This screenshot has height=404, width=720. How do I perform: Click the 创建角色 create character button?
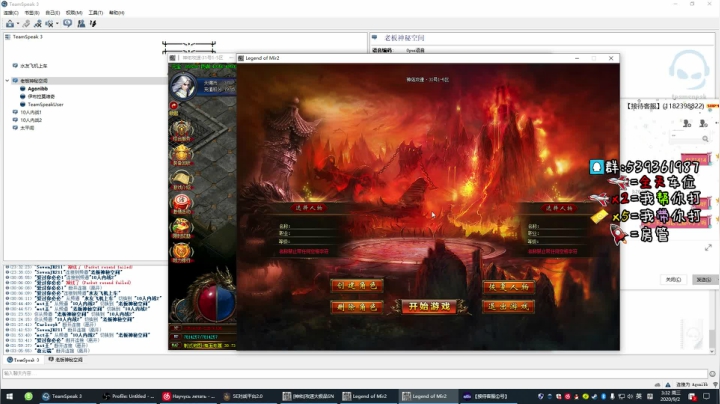(x=356, y=285)
